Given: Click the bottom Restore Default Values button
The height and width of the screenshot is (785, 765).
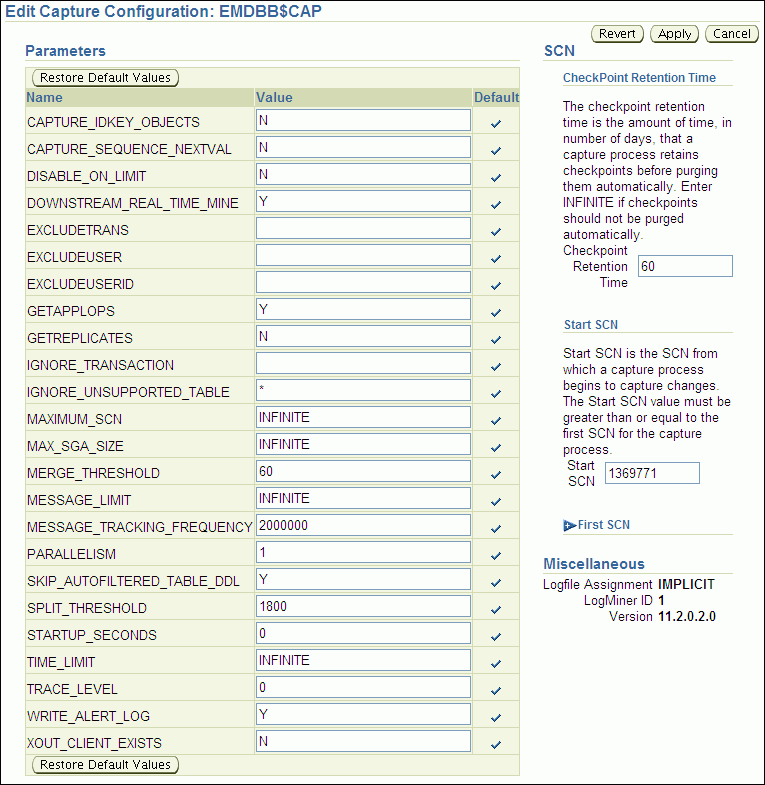Looking at the screenshot, I should [106, 765].
